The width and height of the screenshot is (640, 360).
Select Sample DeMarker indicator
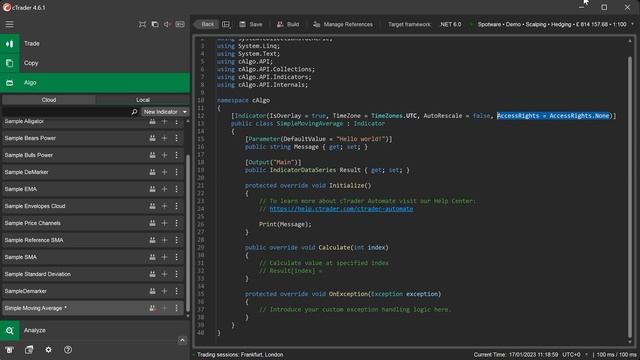93,172
